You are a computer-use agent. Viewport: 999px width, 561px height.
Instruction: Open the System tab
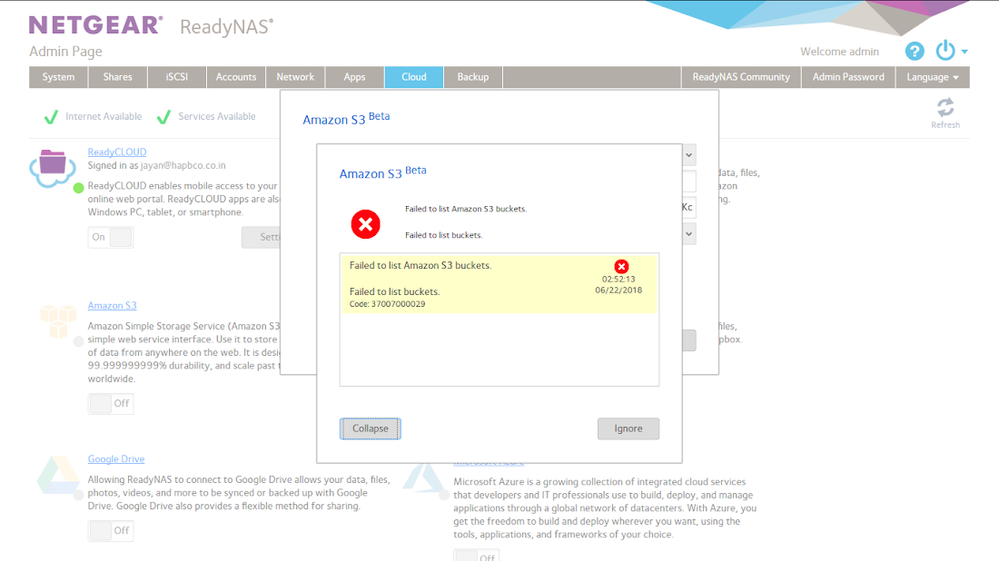point(59,77)
